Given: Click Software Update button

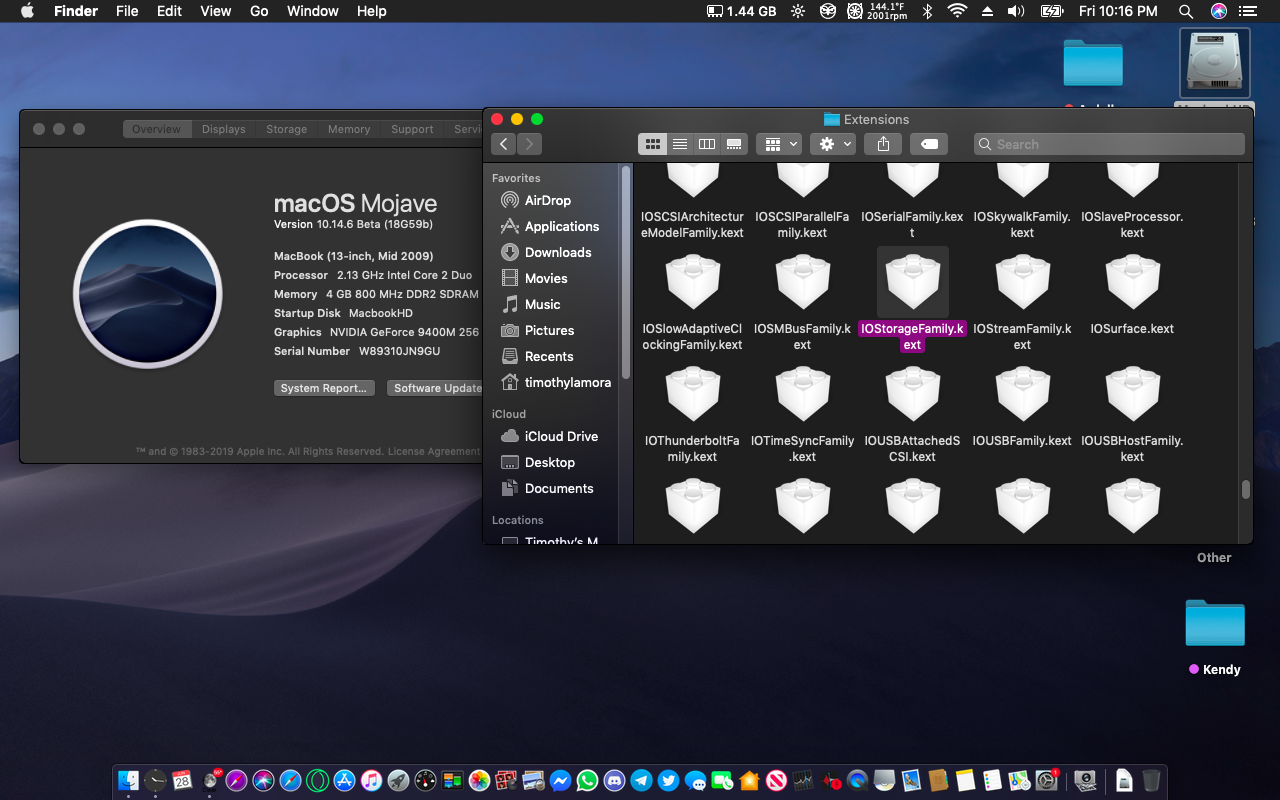Looking at the screenshot, I should pos(437,388).
